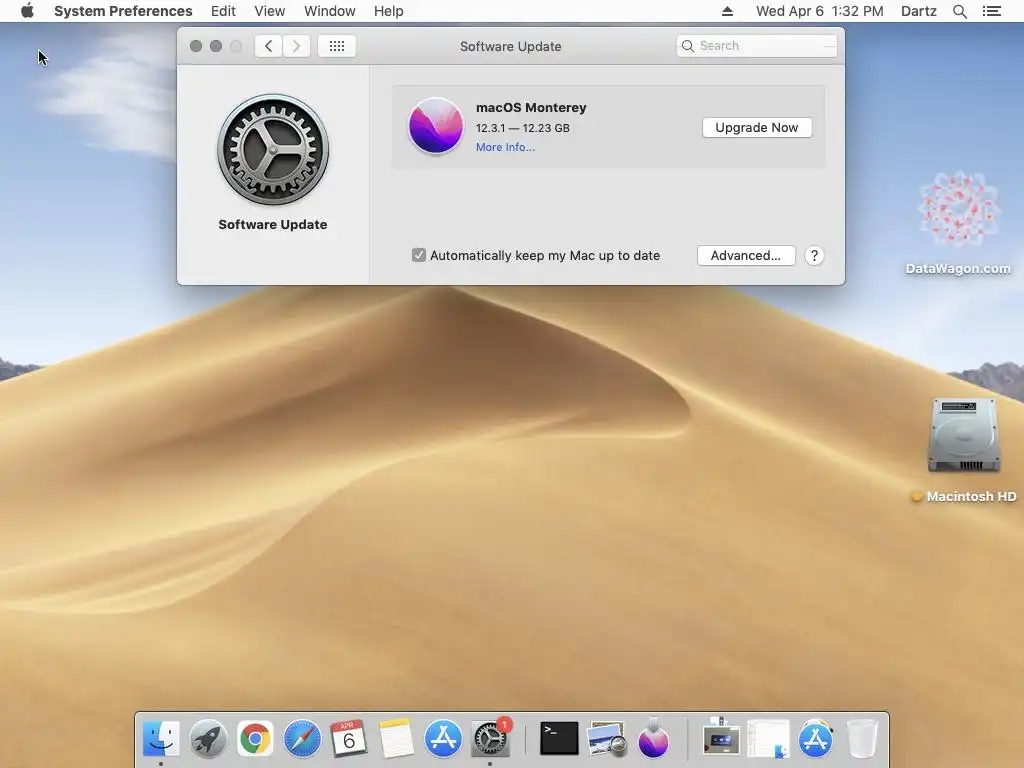Viewport: 1024px width, 768px height.
Task: Open the Trash in the Dock
Action: pos(862,739)
